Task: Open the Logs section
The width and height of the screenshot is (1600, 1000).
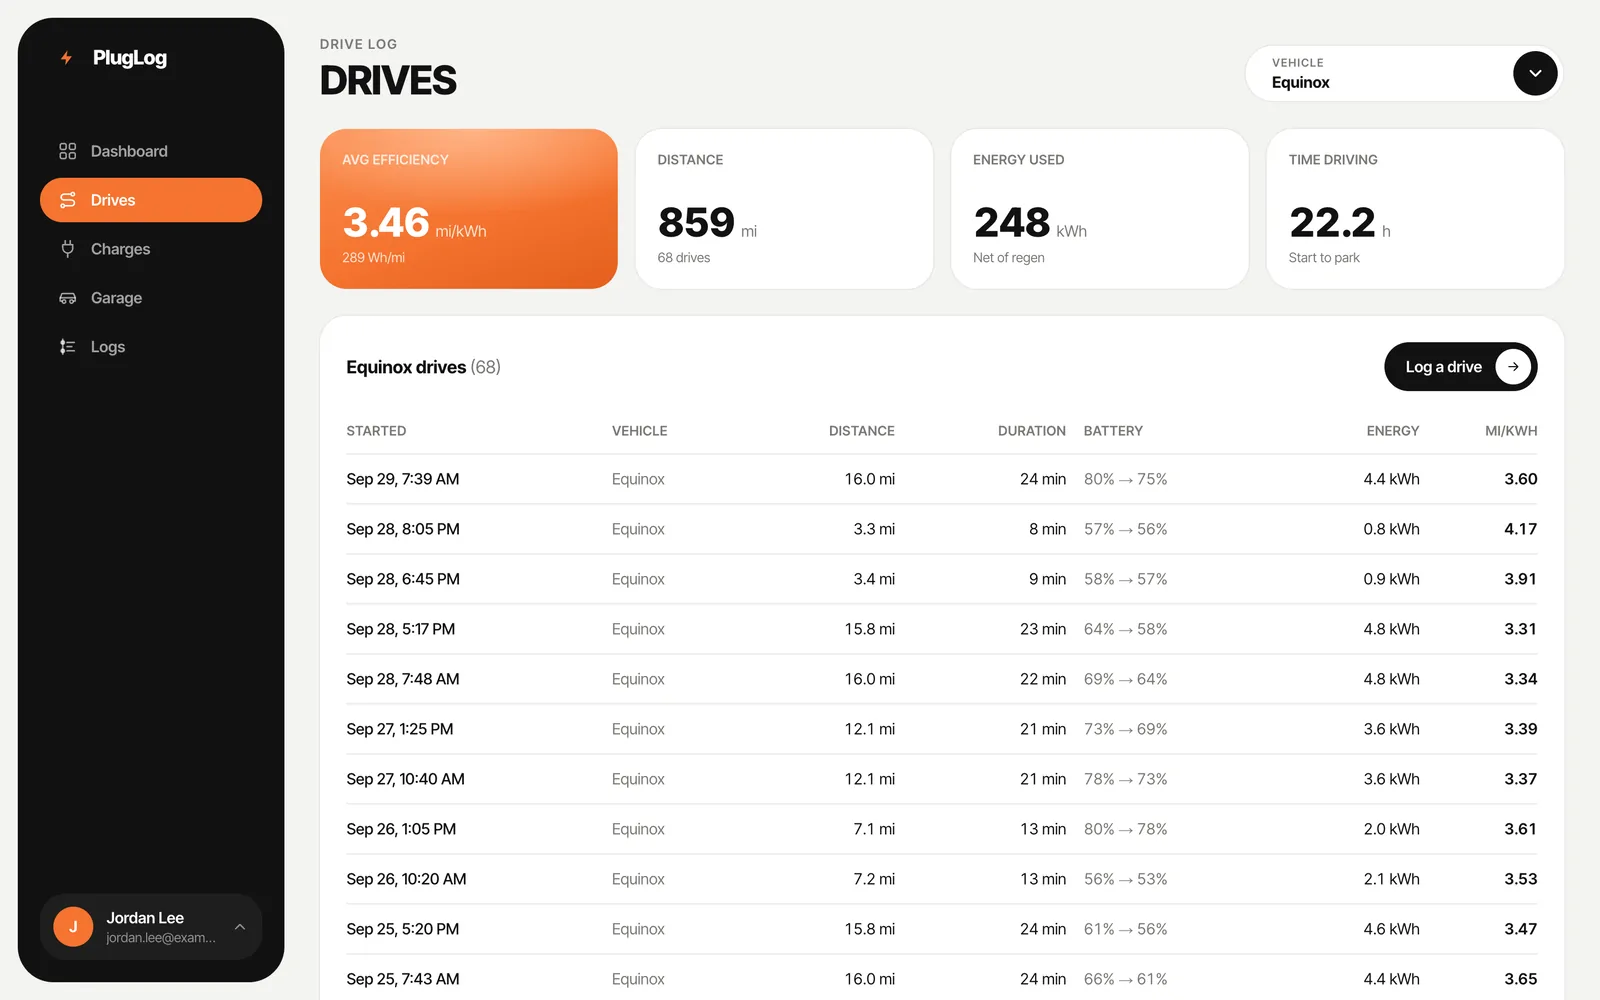Action: 151,347
